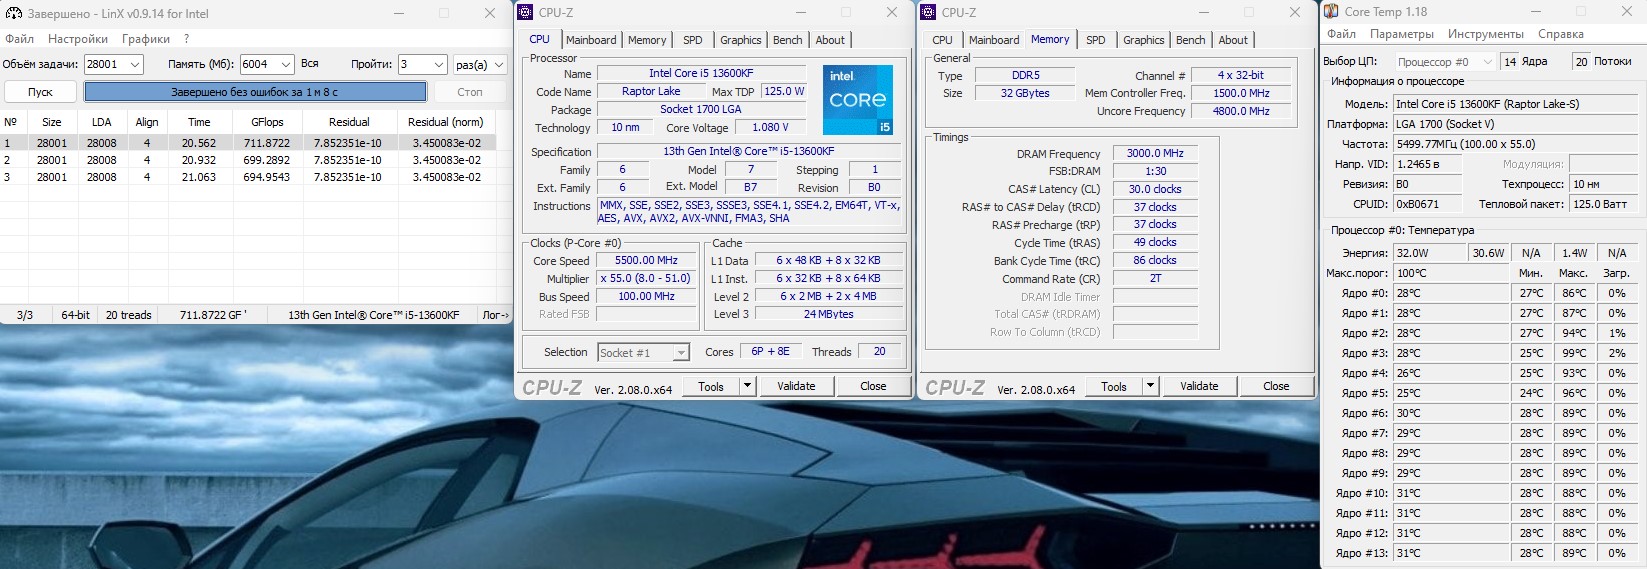Click Close in the CPU tab CPU-Z window
Image resolution: width=1647 pixels, height=569 pixels.
coord(873,386)
